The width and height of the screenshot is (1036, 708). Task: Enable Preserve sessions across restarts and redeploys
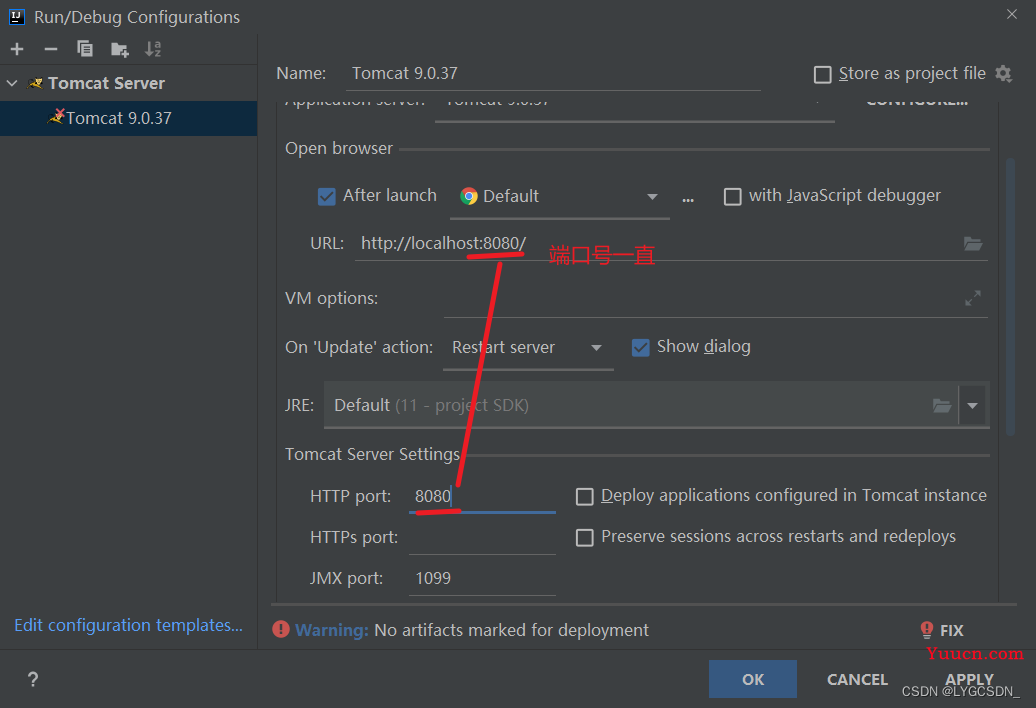(x=585, y=537)
